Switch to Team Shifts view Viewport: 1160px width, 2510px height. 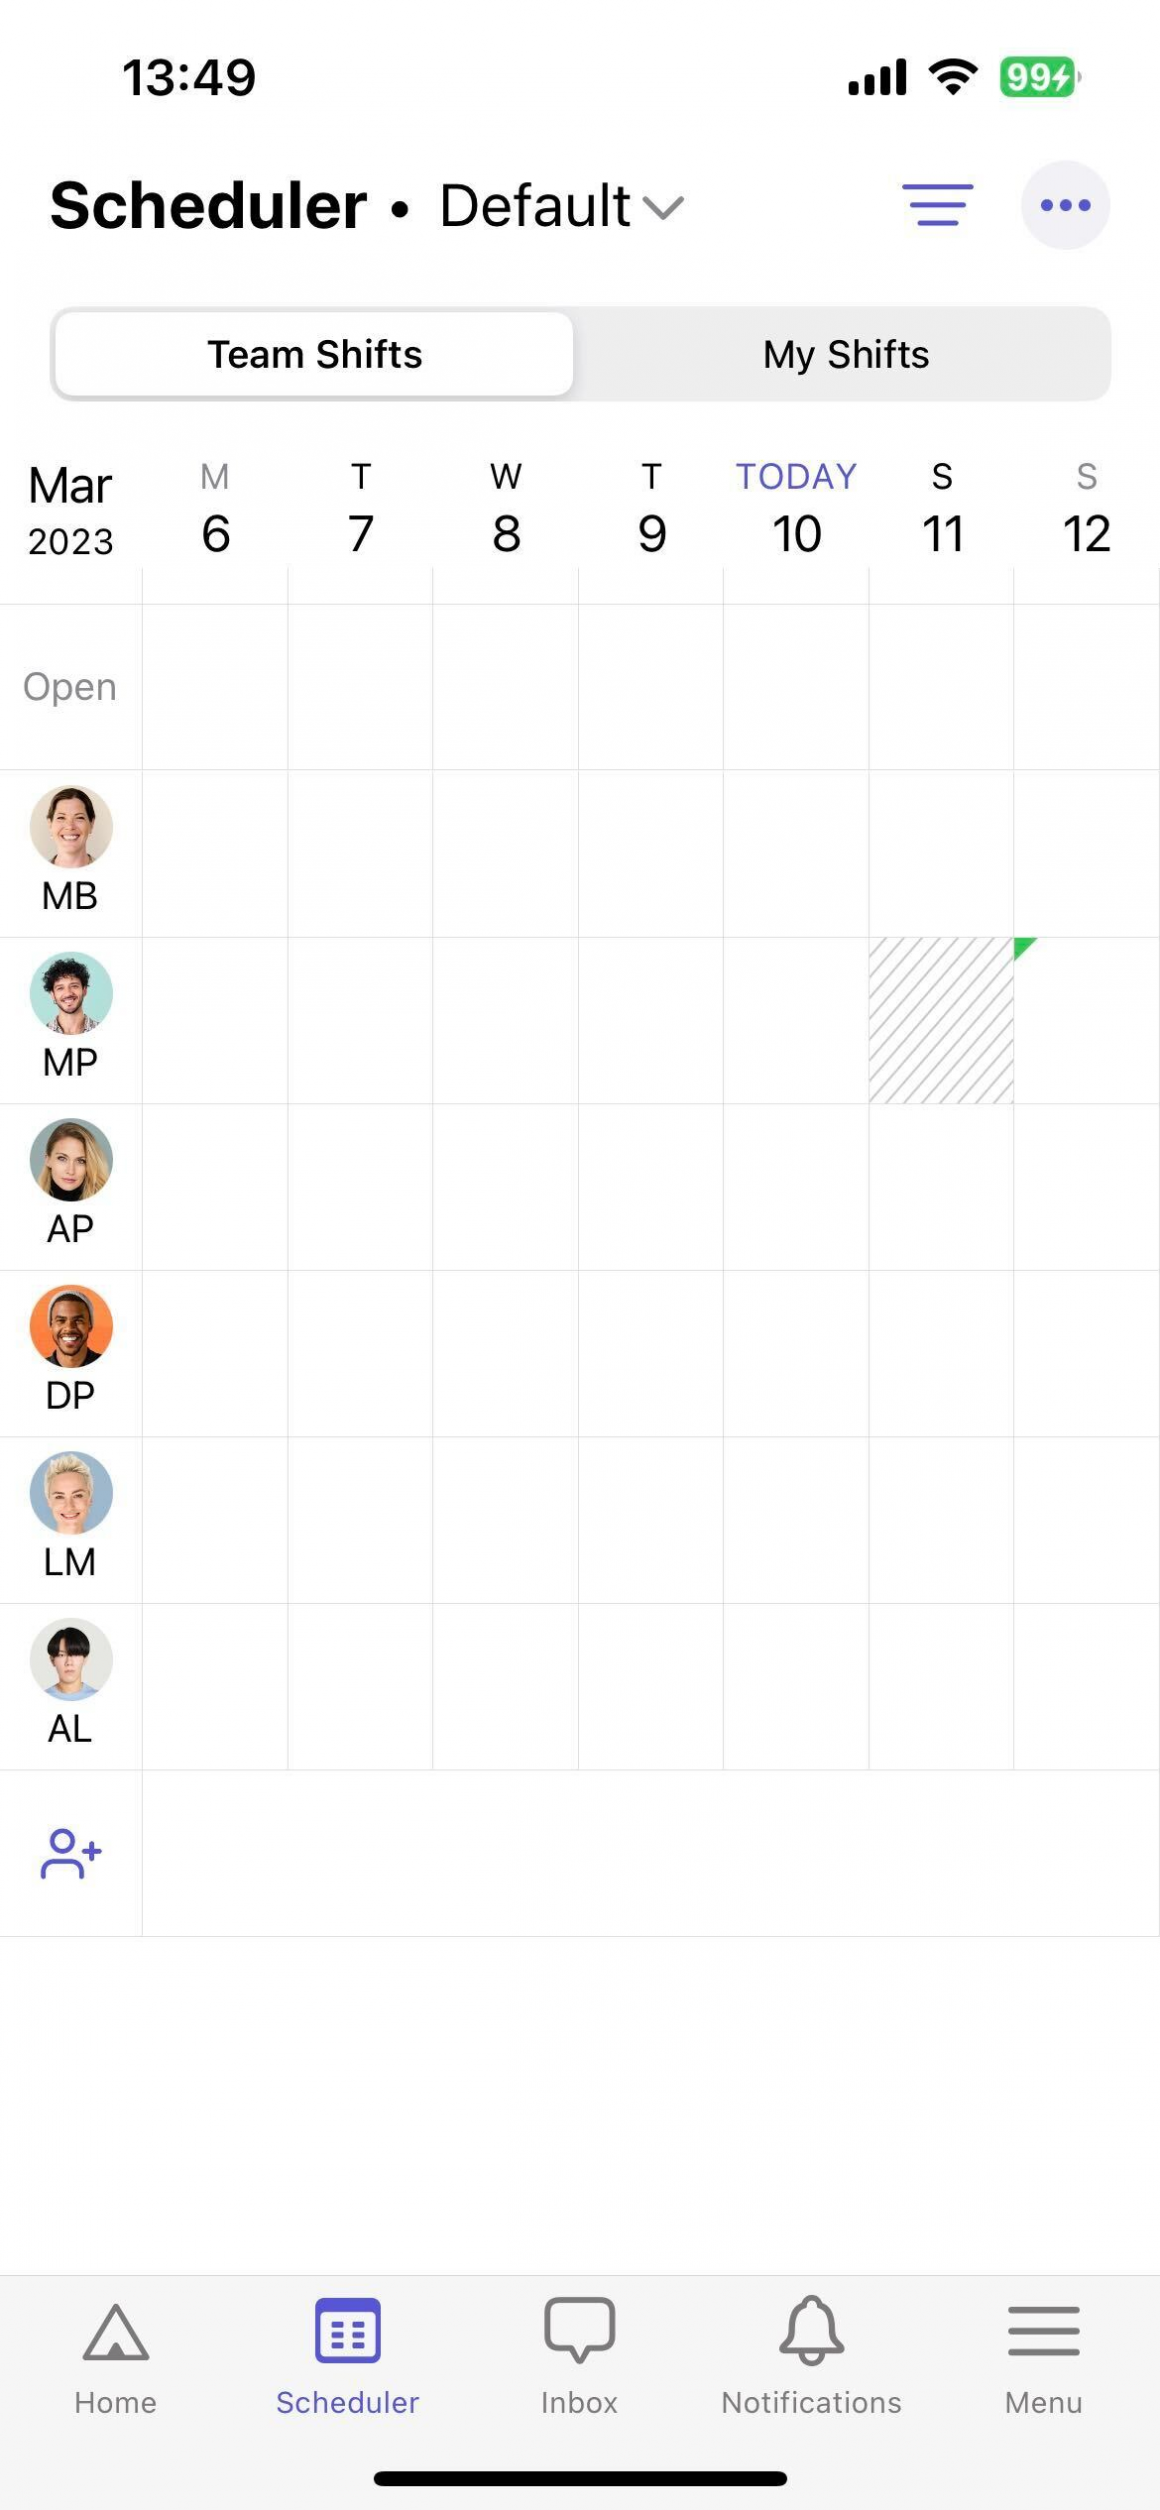pyautogui.click(x=314, y=354)
